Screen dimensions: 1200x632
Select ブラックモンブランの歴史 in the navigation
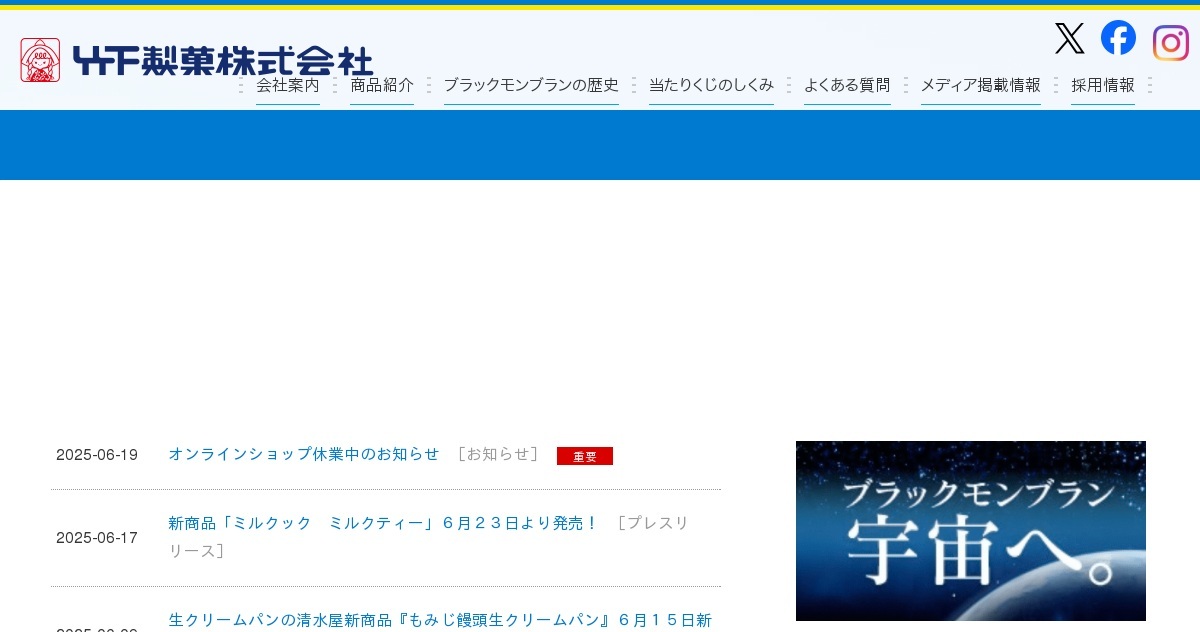(530, 86)
